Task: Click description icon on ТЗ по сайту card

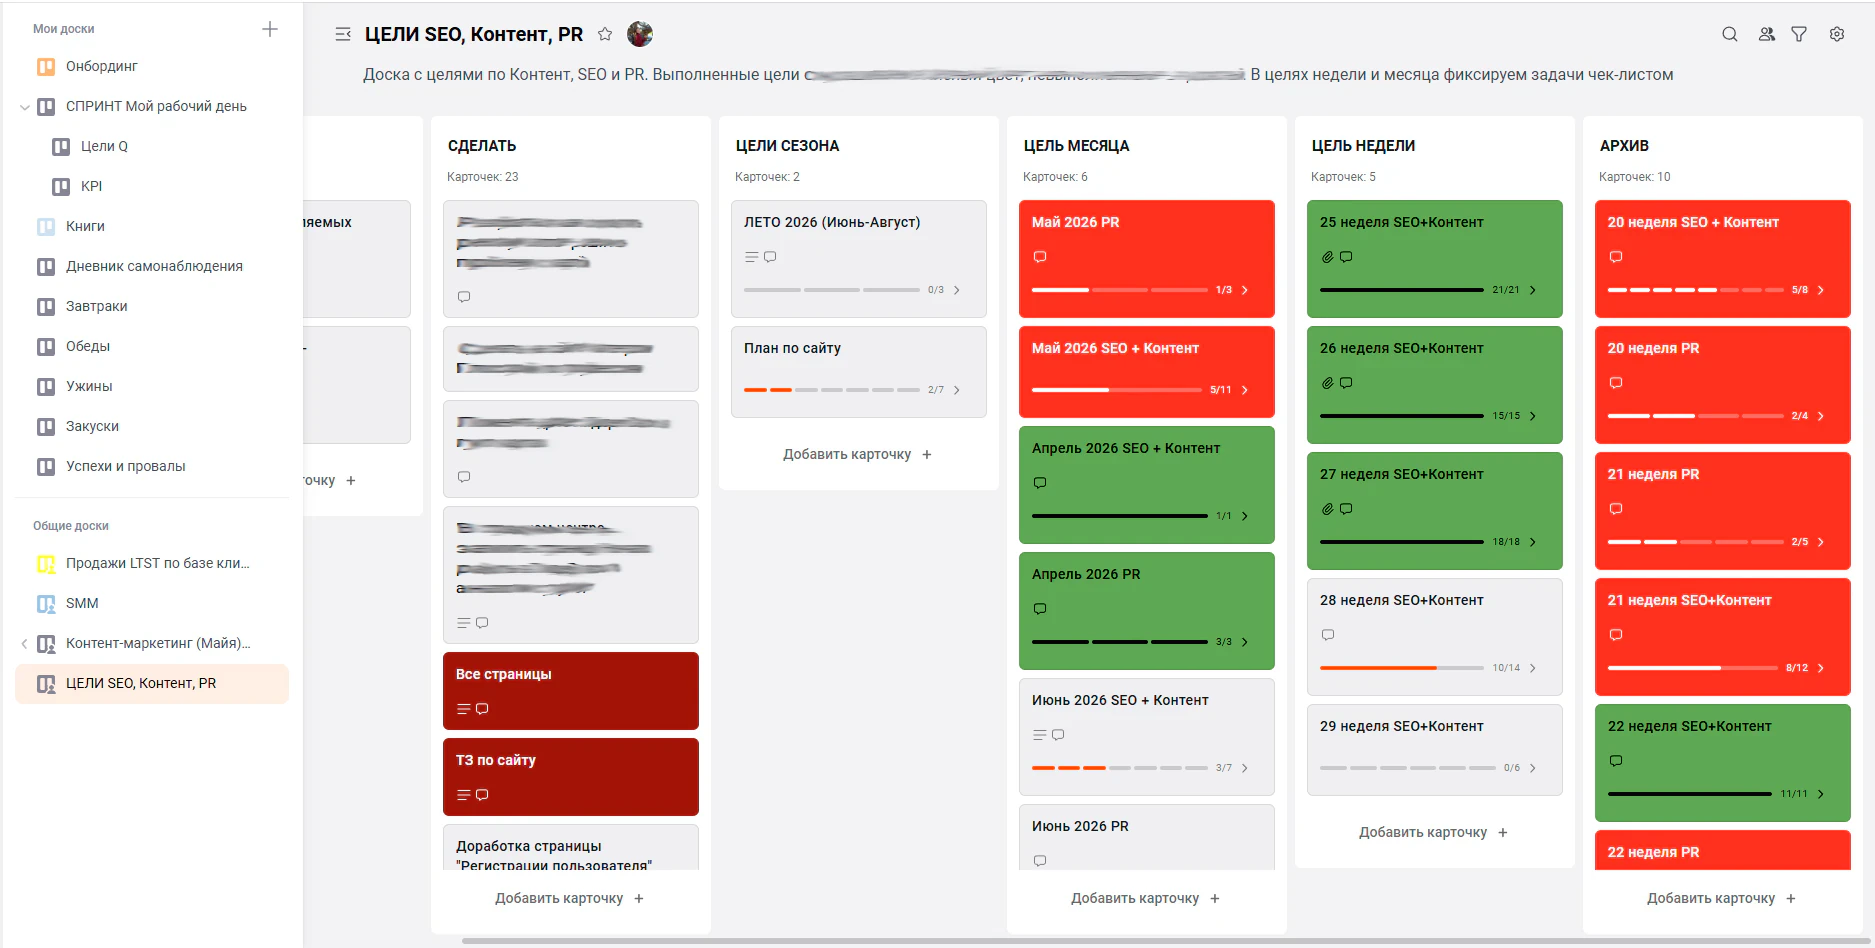Action: tap(463, 795)
